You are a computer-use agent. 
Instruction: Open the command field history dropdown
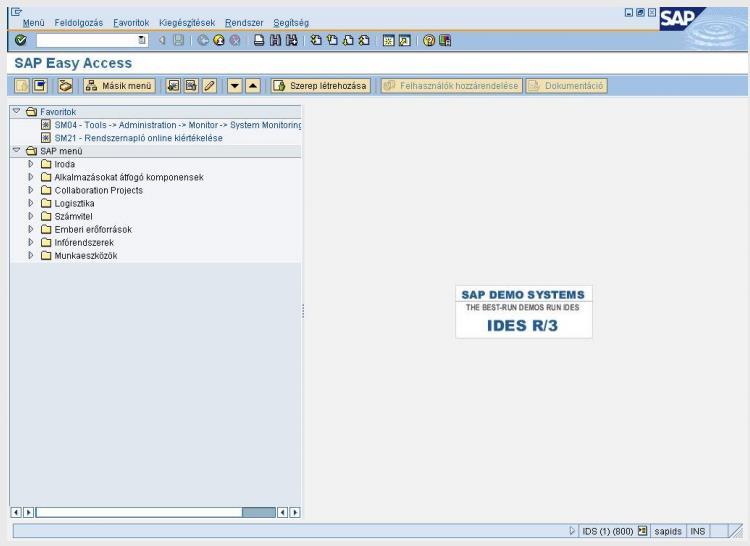coord(142,41)
